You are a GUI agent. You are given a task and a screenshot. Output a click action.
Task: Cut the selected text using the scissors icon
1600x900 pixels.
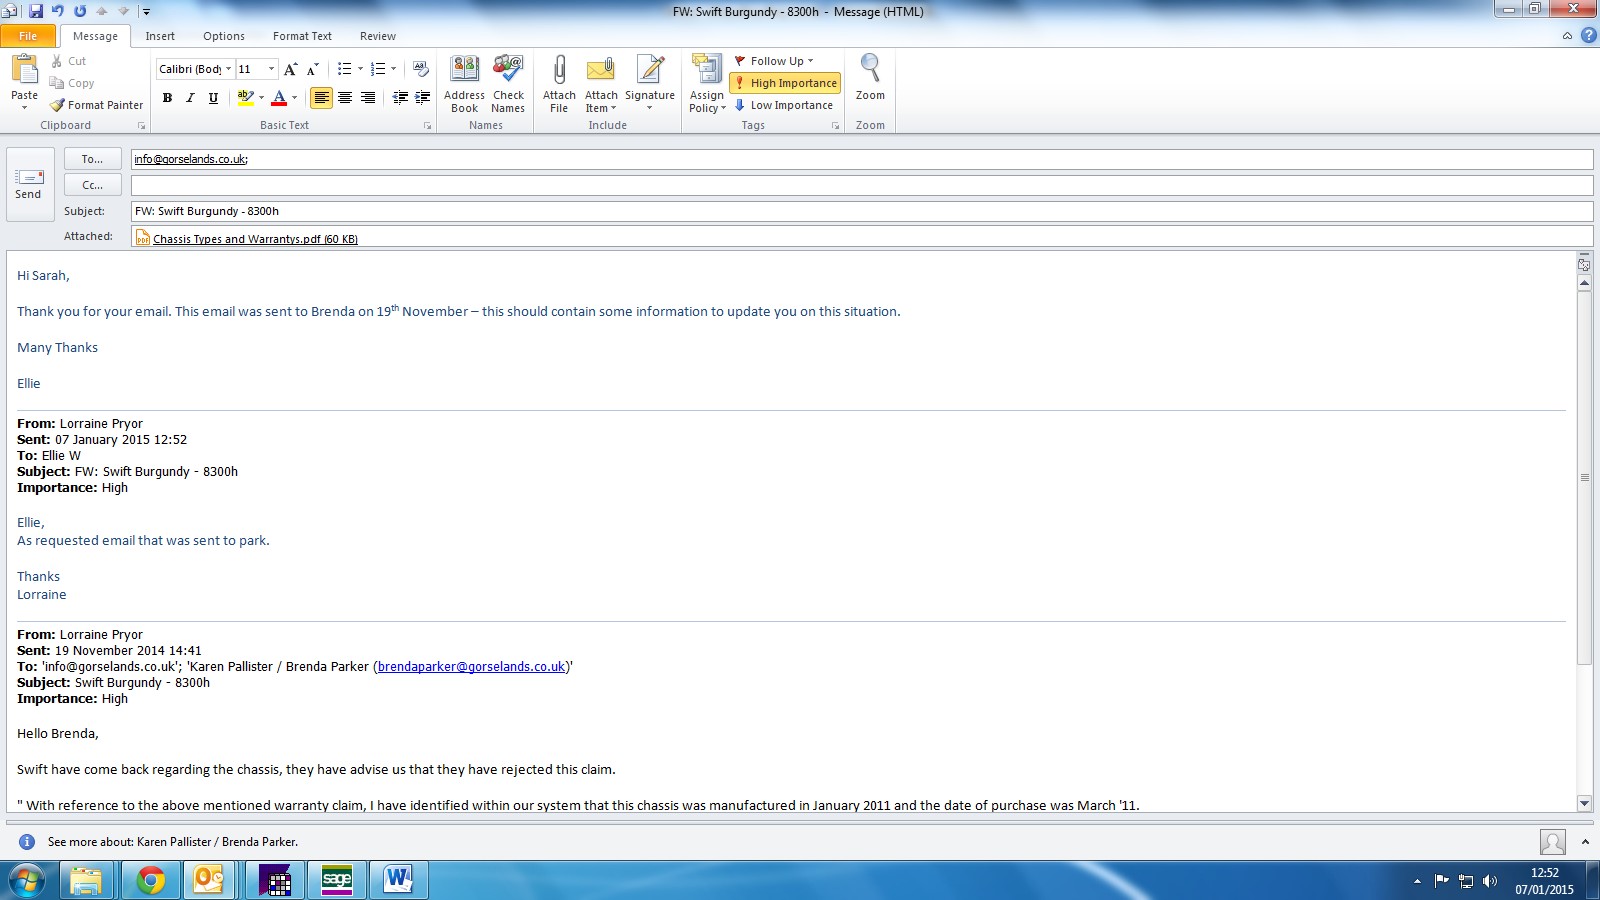click(x=57, y=61)
